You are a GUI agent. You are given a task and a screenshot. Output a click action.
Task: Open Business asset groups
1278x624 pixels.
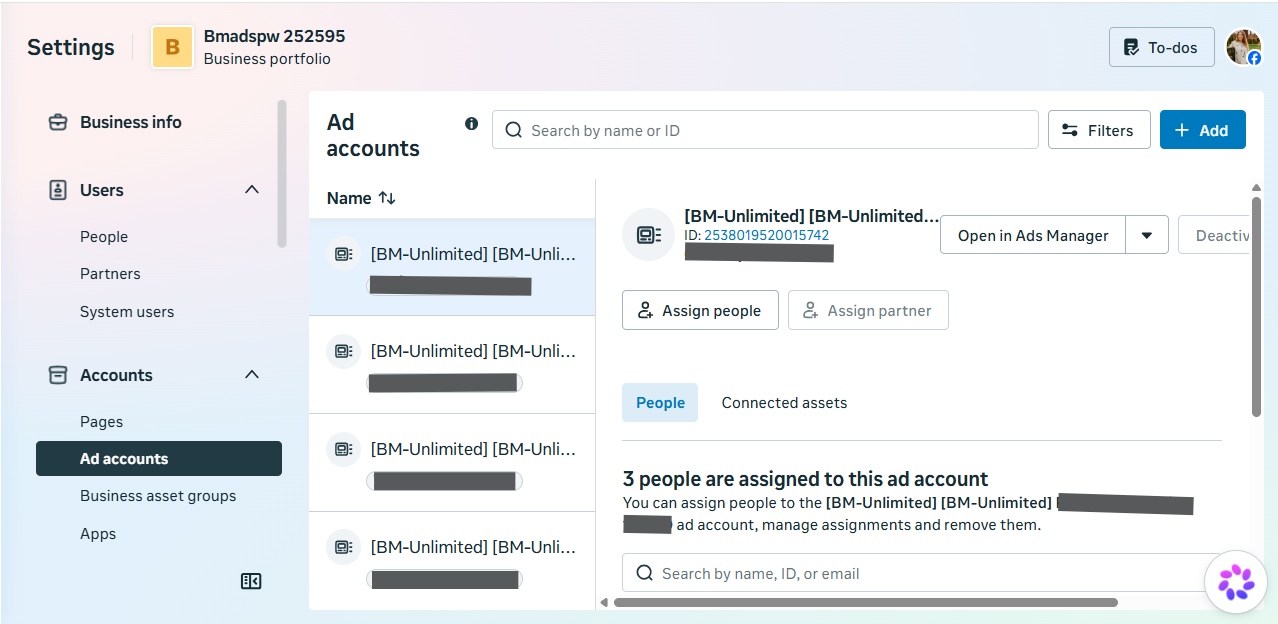coord(158,496)
